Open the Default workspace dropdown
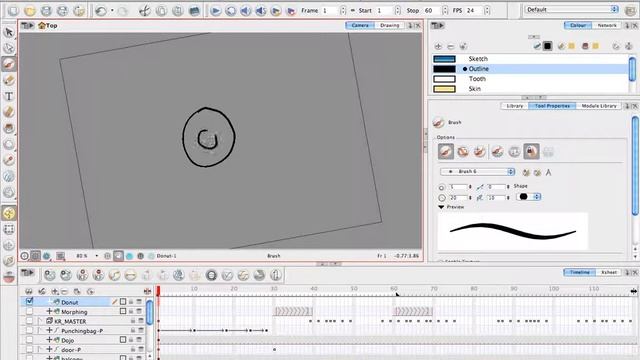 [571, 9]
